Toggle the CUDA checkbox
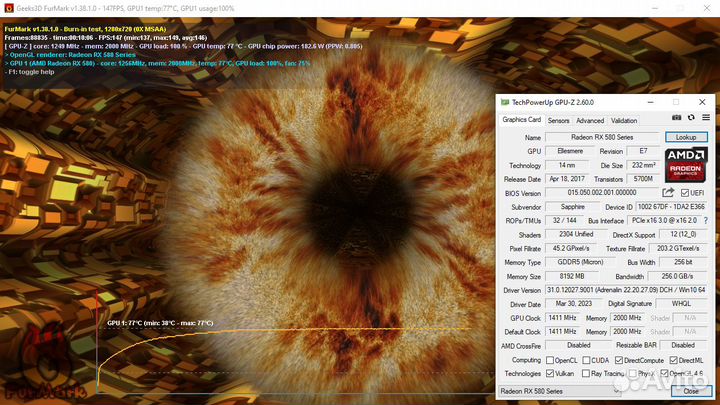Viewport: 720px width, 405px height. 586,360
